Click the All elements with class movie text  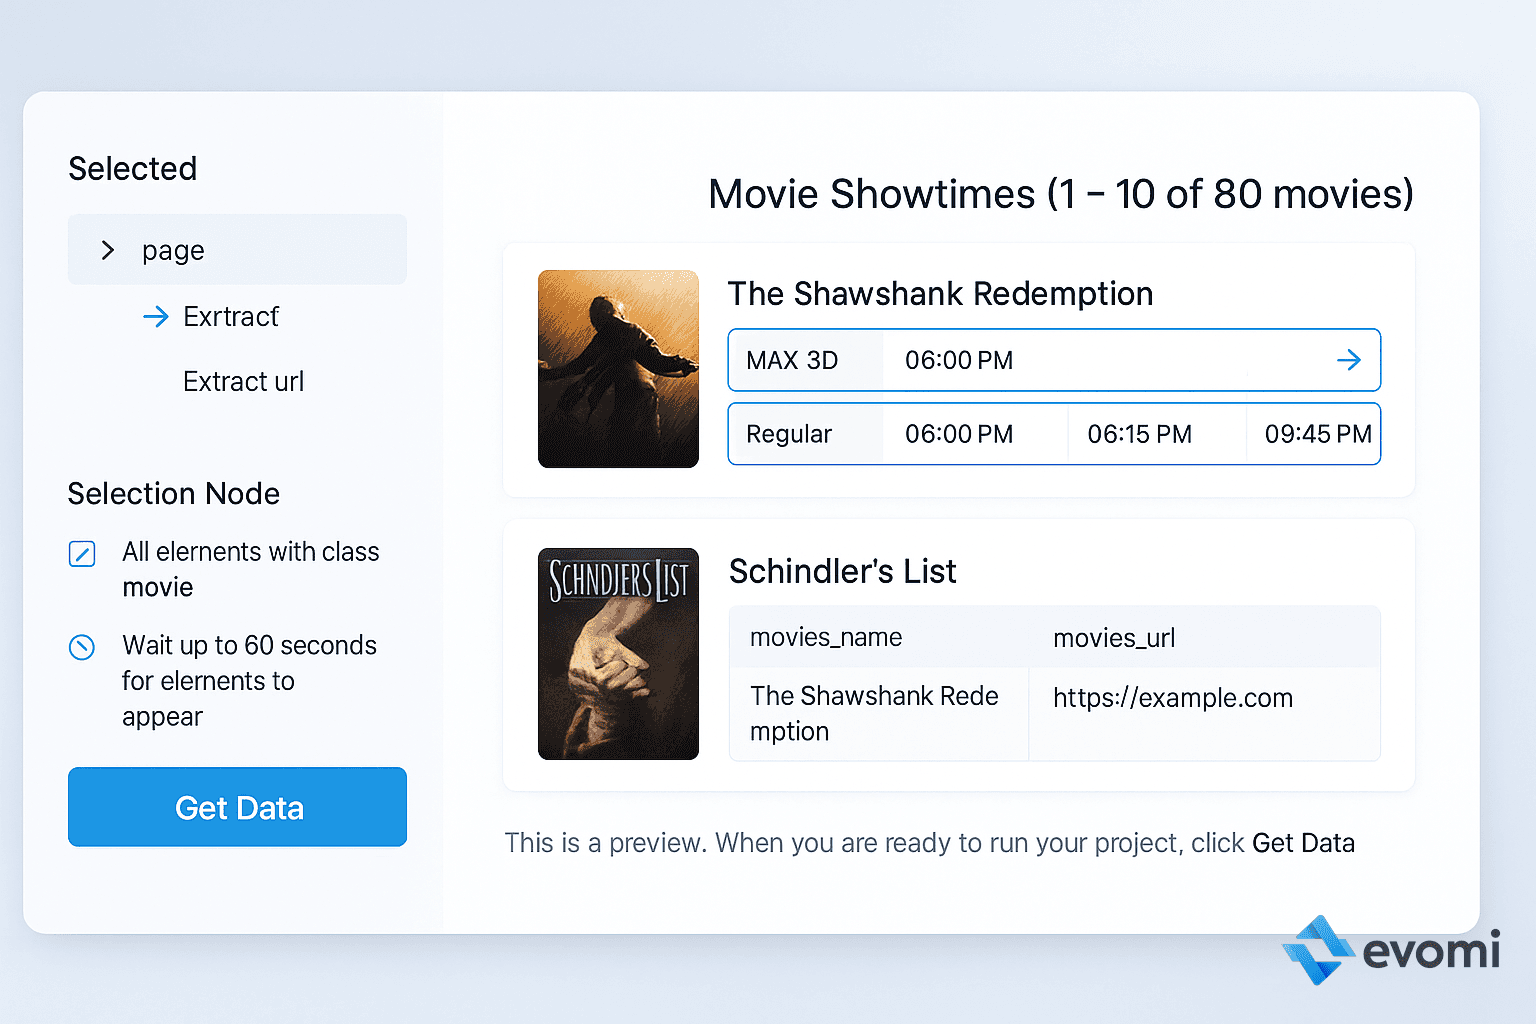[x=250, y=569]
